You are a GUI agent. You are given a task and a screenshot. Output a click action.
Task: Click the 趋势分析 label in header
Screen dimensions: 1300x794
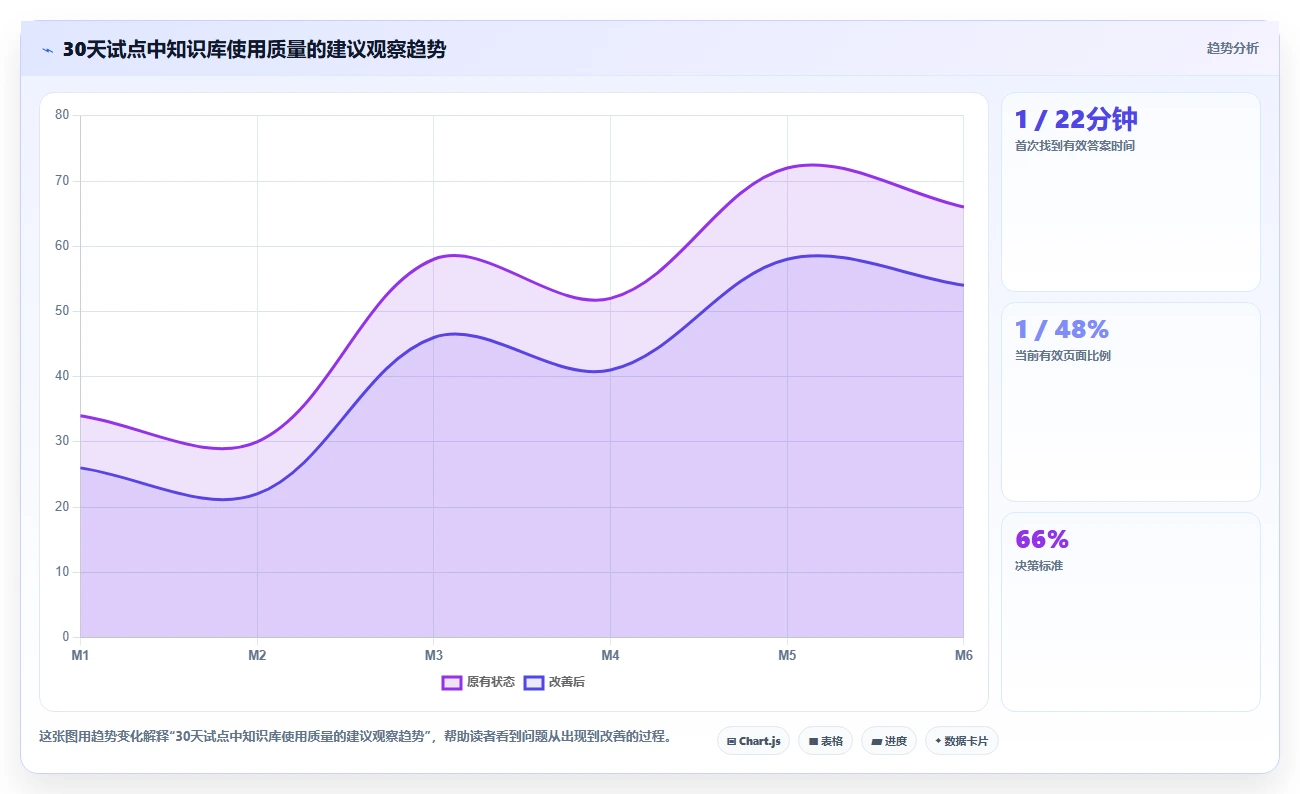[x=1232, y=48]
